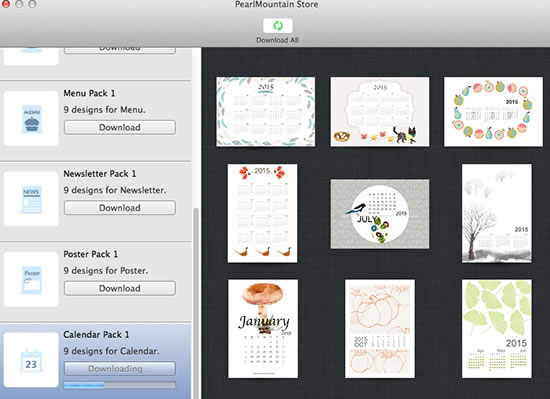Open the January mushroom calendar thumbnail
This screenshot has height=399, width=550.
coord(263,329)
